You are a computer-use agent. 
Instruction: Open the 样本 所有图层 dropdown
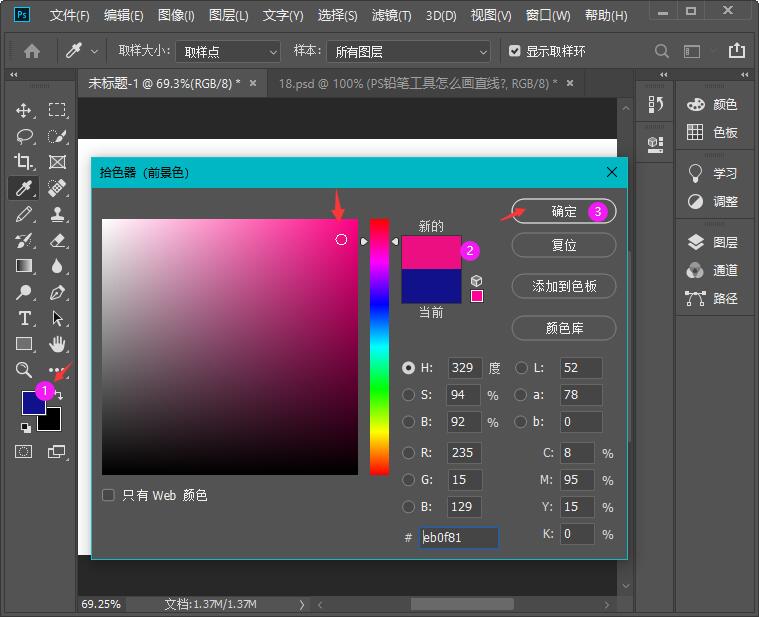[x=408, y=51]
